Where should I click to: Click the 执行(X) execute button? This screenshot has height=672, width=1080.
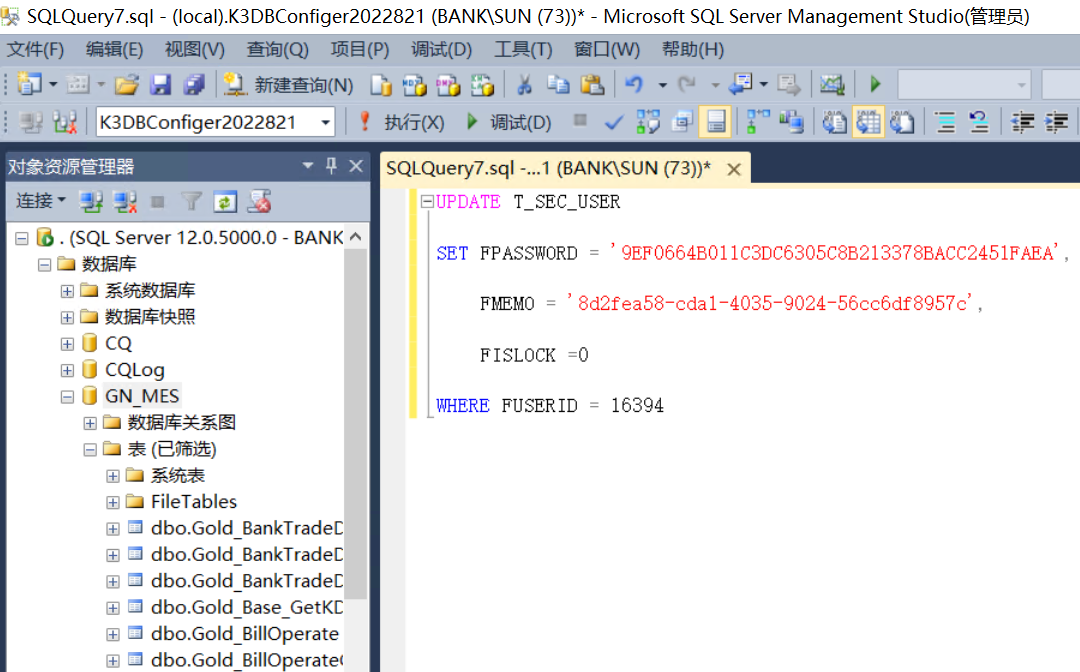click(402, 122)
